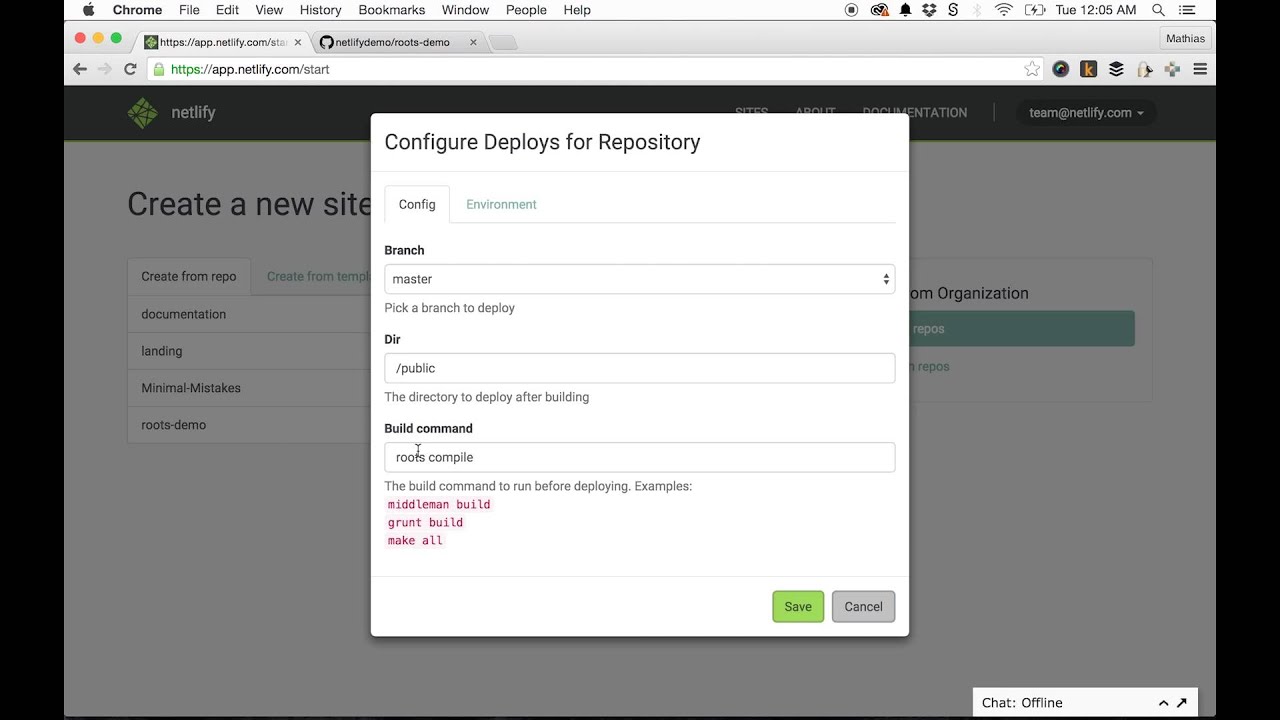Select the landing repo row
Screen dimensions: 1280x720
(249, 351)
